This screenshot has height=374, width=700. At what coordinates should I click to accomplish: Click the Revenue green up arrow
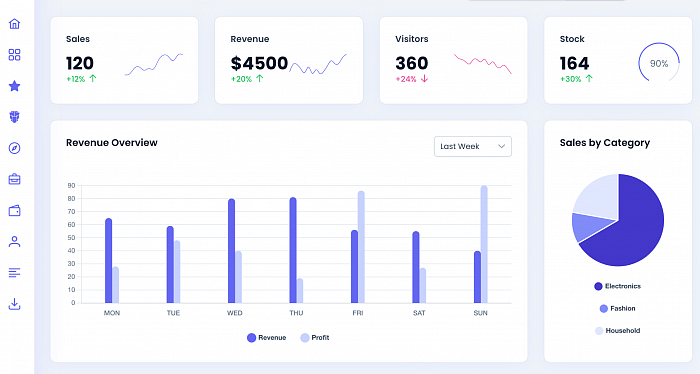(260, 79)
